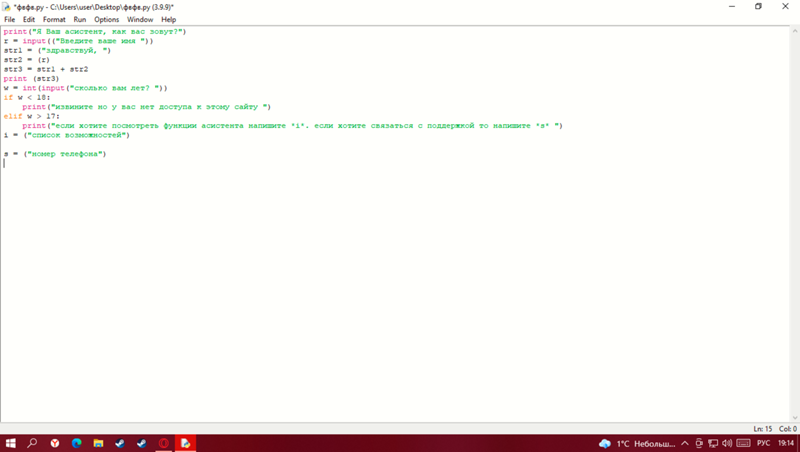Image resolution: width=800 pixels, height=452 pixels.
Task: Open File Explorer from the taskbar
Action: pyautogui.click(x=98, y=443)
